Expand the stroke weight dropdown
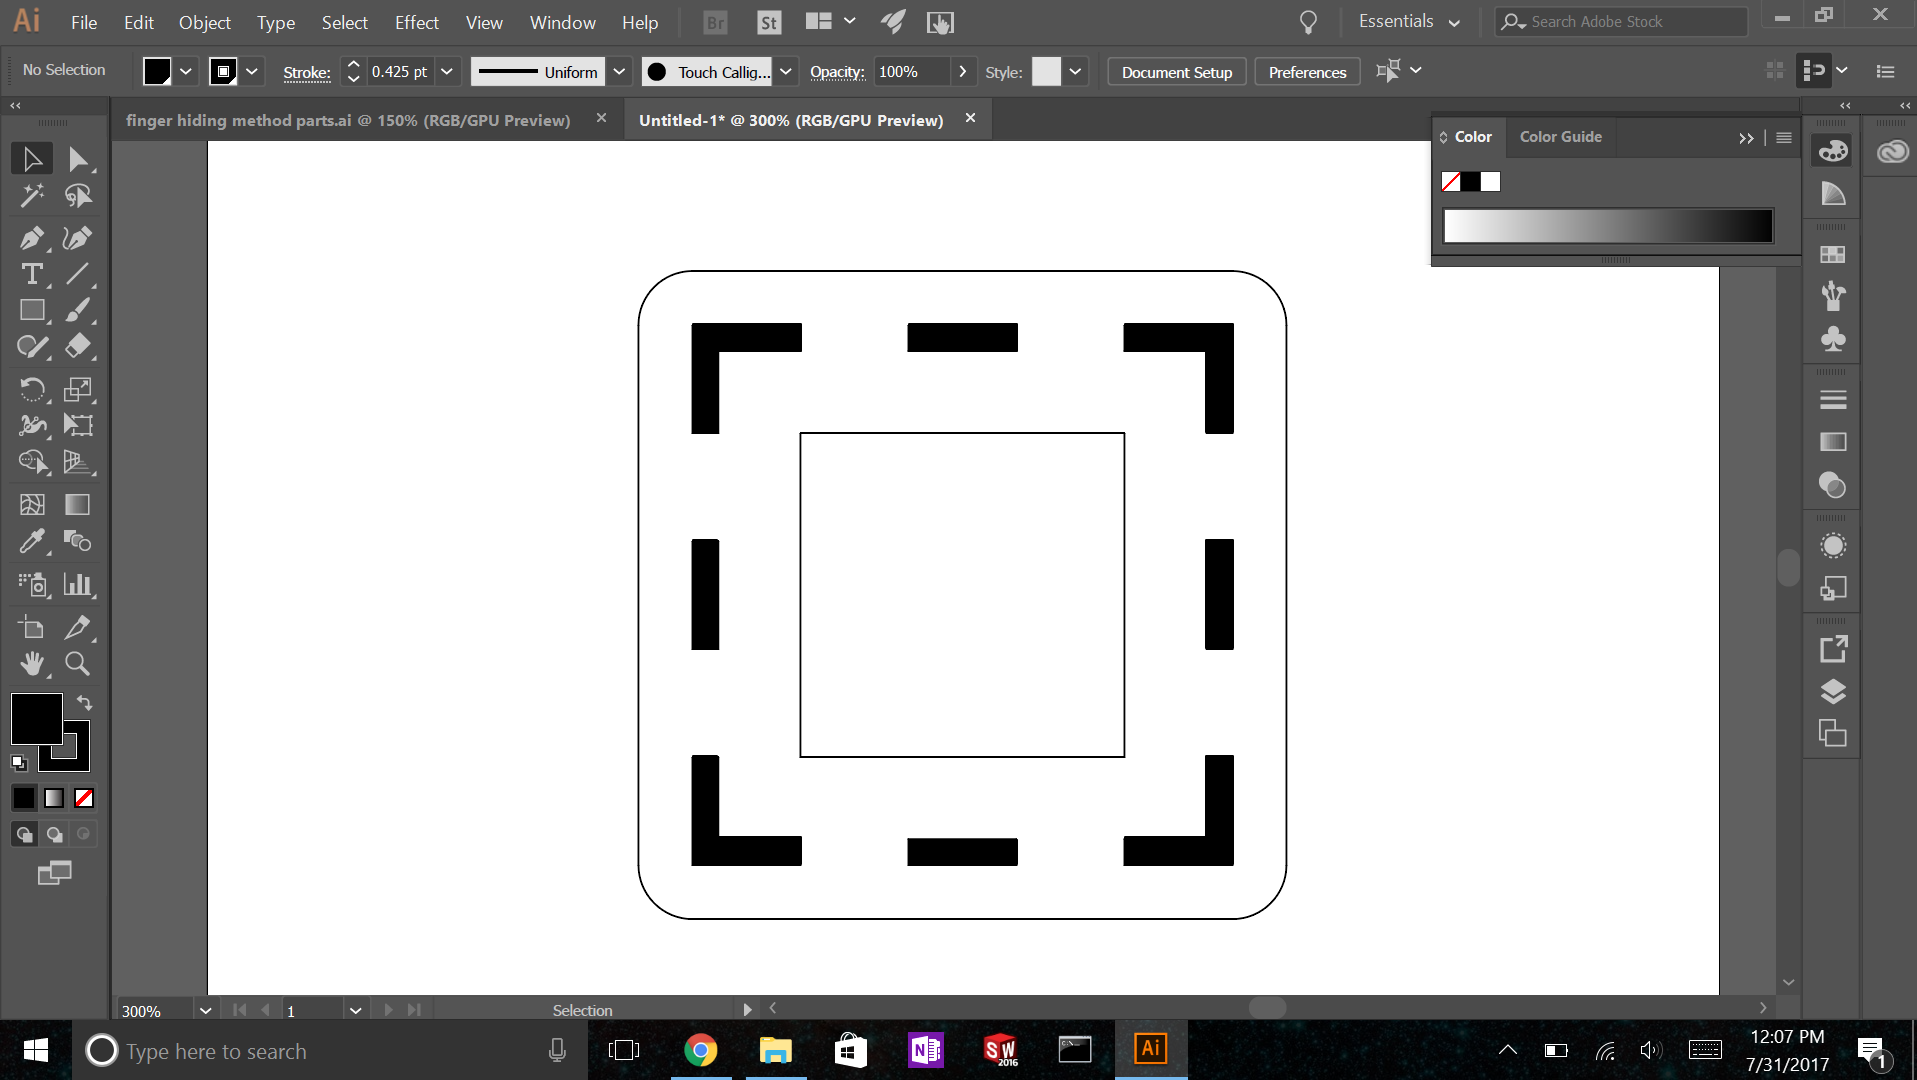Screen dimensions: 1917x1080 447,72
